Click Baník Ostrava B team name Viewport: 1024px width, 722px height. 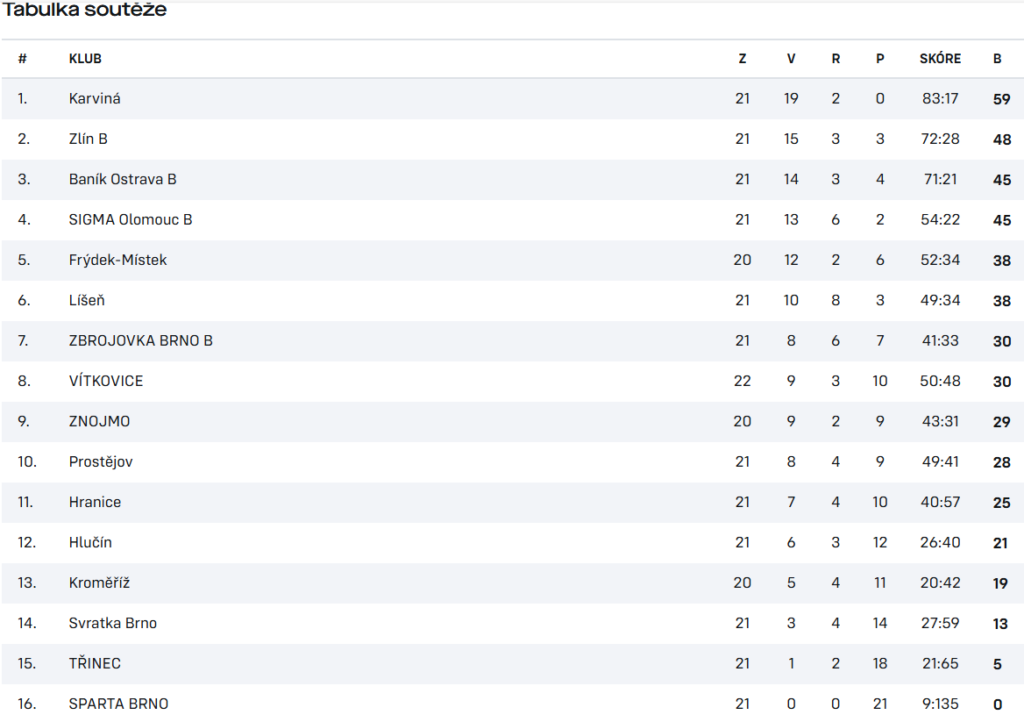click(123, 180)
